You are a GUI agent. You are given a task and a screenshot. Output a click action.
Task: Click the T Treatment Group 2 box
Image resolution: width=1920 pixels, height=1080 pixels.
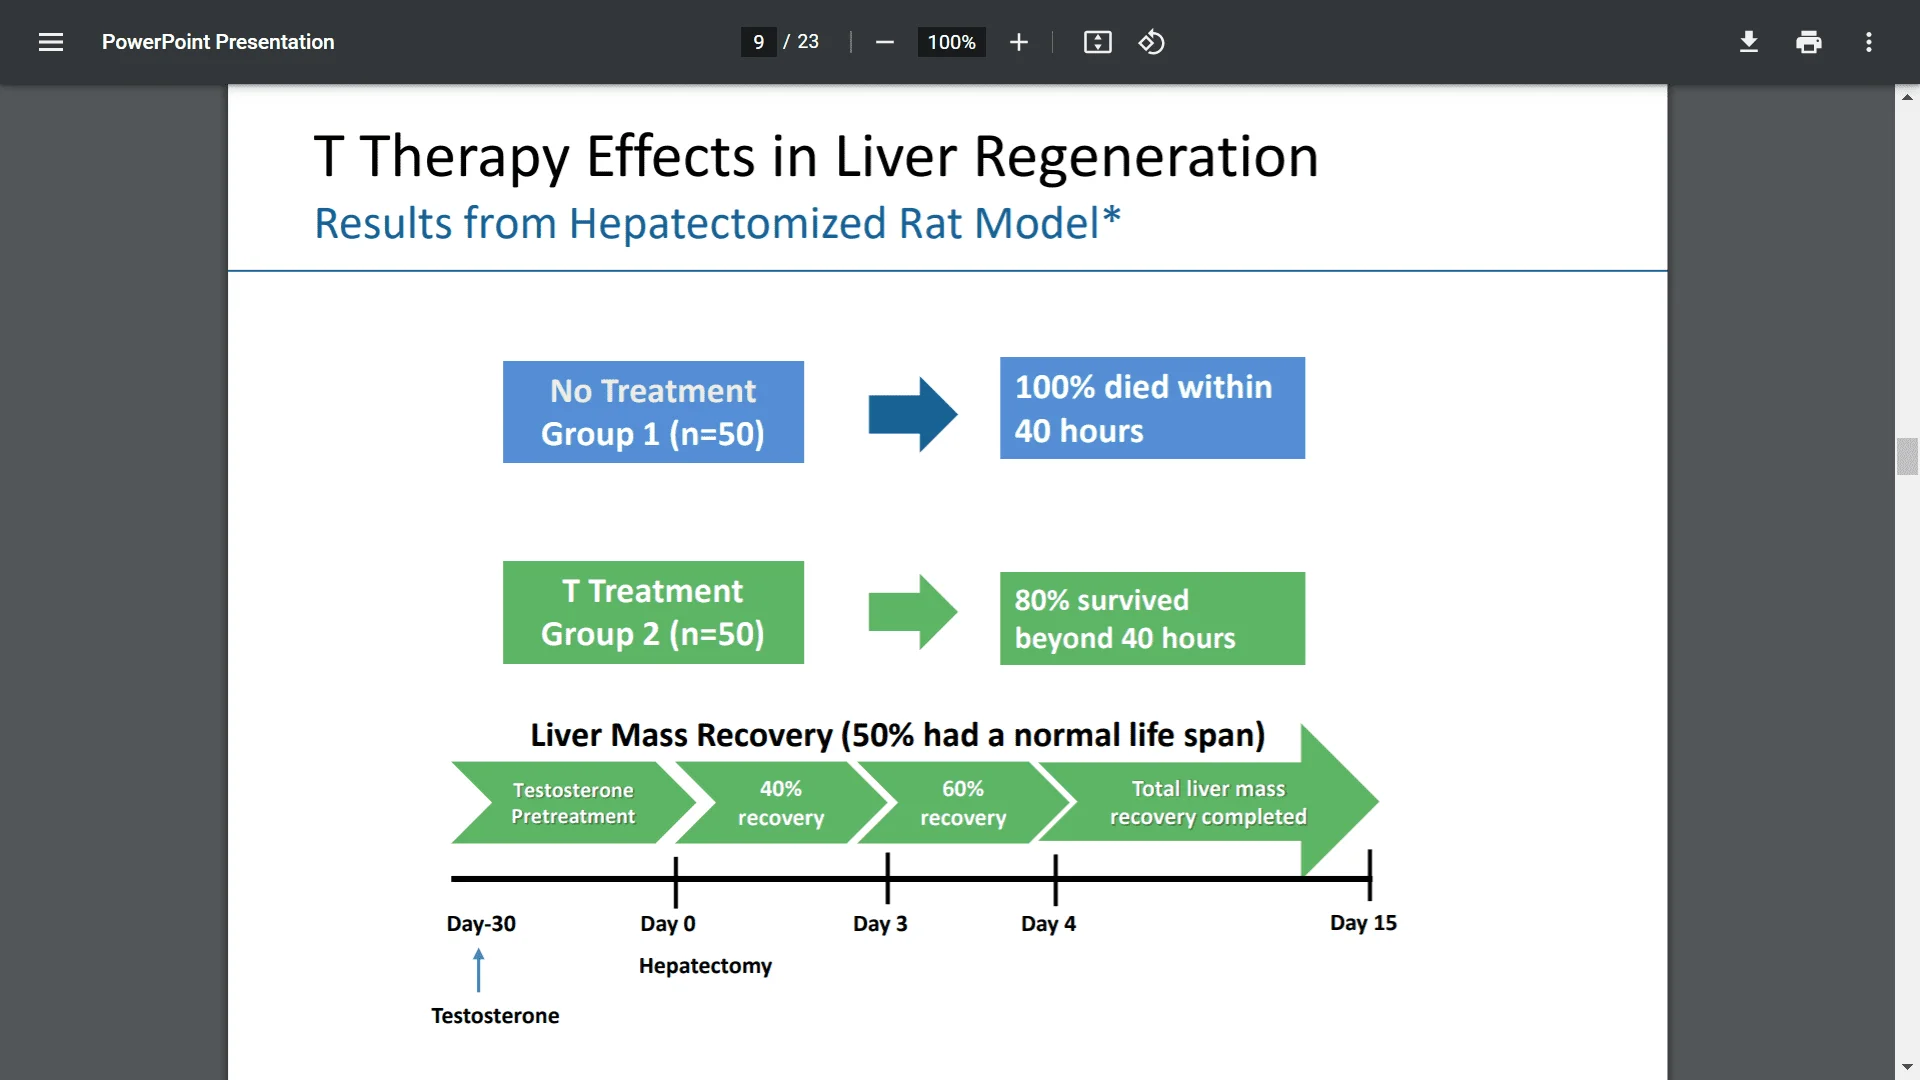[653, 612]
